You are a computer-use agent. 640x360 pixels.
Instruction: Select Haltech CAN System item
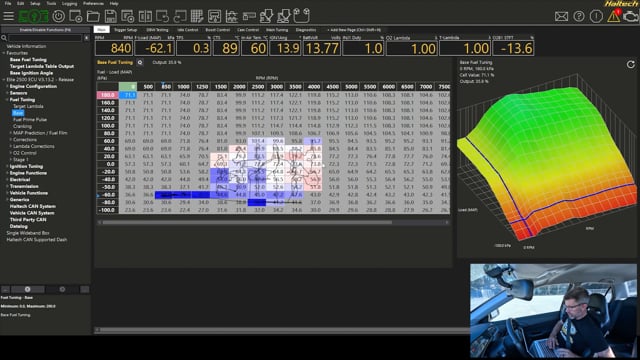33,207
